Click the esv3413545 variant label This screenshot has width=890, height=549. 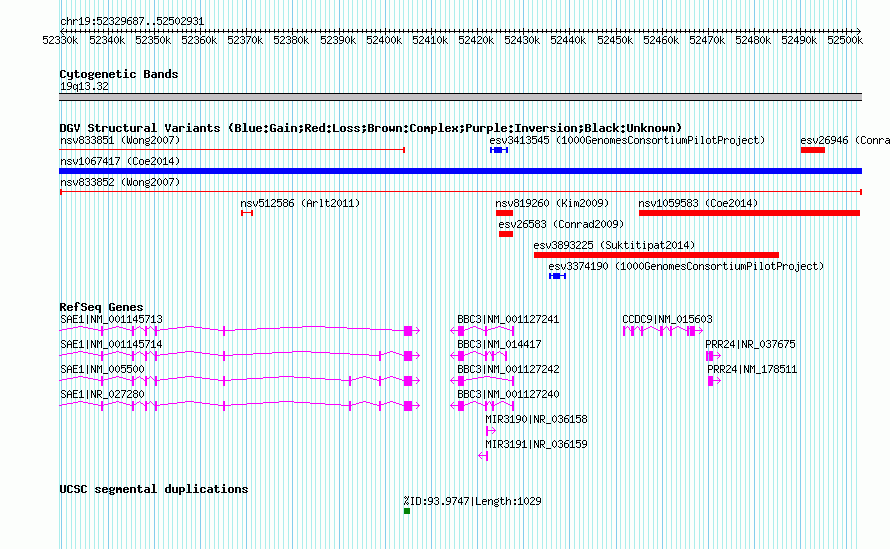point(627,140)
